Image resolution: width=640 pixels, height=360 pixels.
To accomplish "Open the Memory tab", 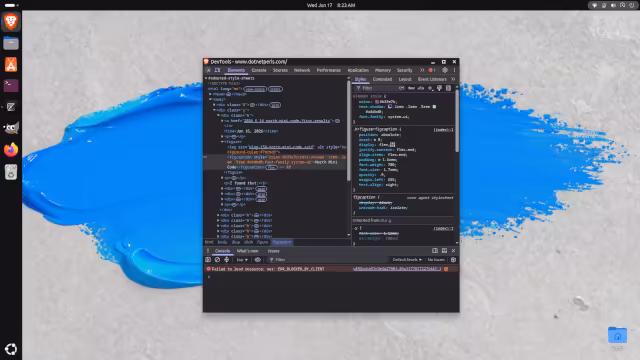I will (383, 70).
